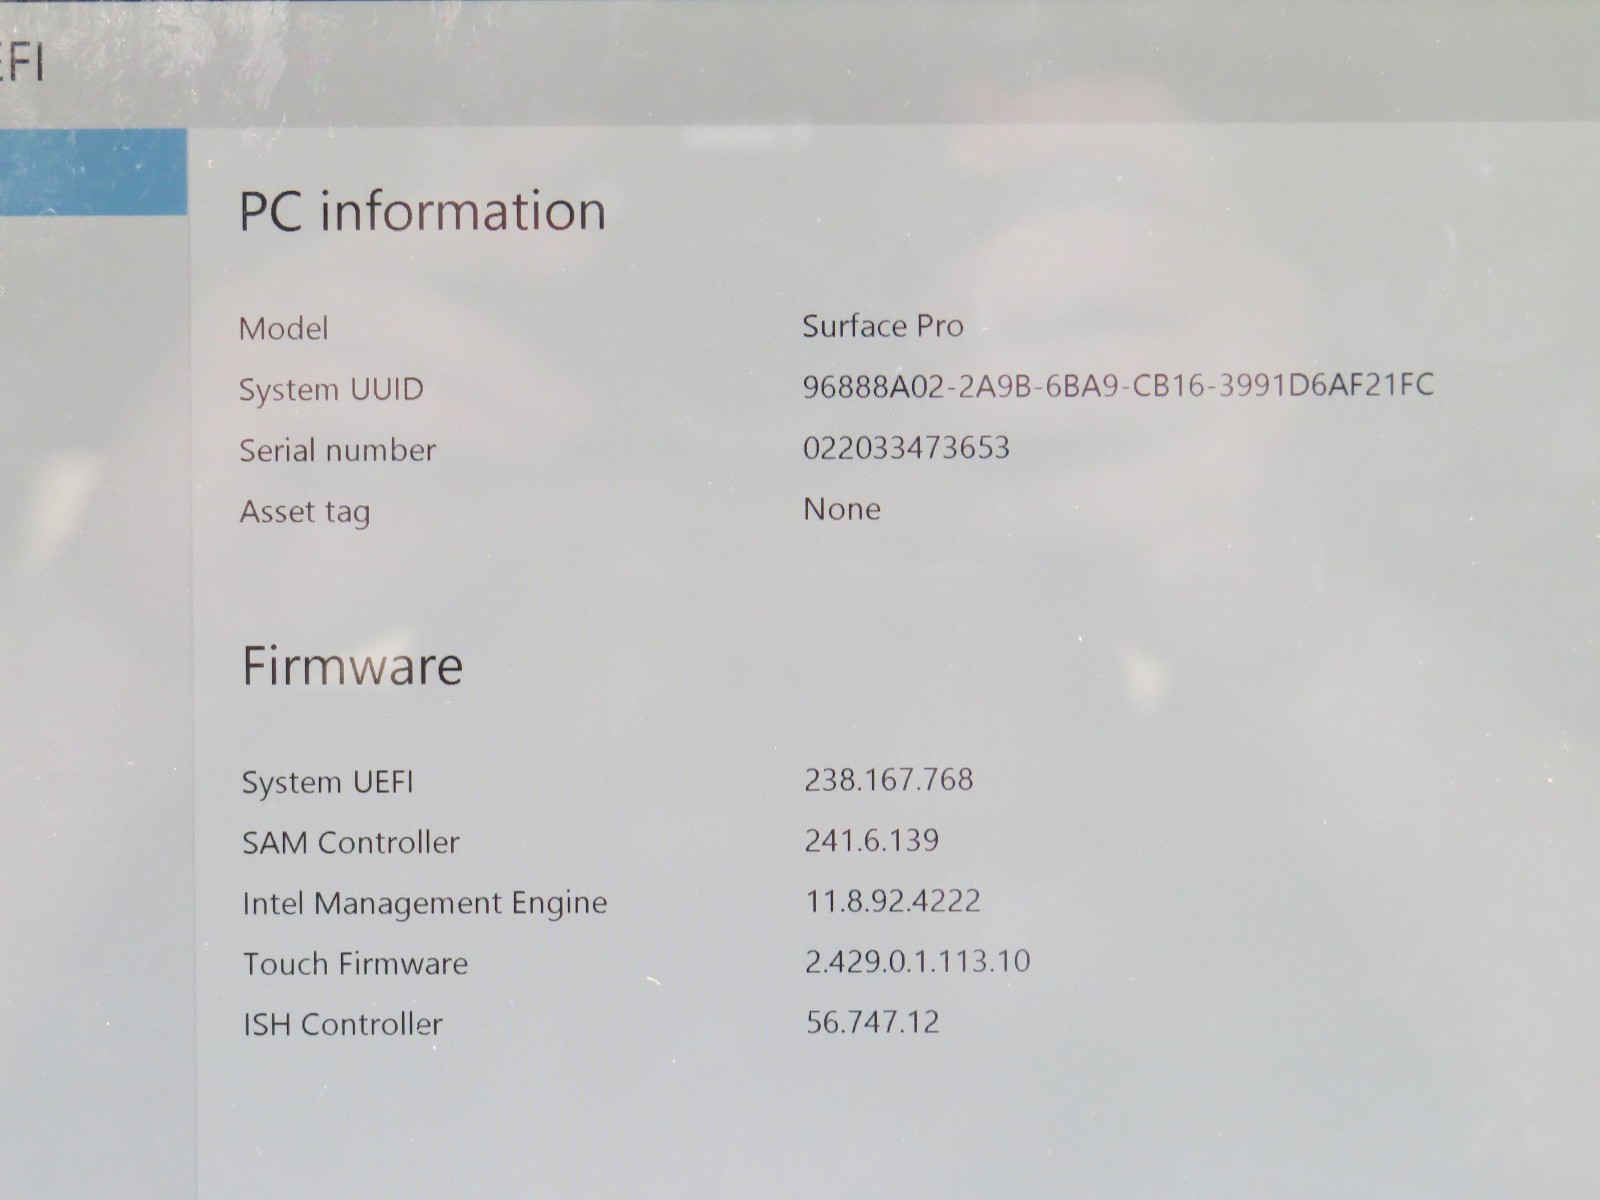1600x1200 pixels.
Task: Select ISH Controller version 56.747.12
Action: (x=873, y=1022)
